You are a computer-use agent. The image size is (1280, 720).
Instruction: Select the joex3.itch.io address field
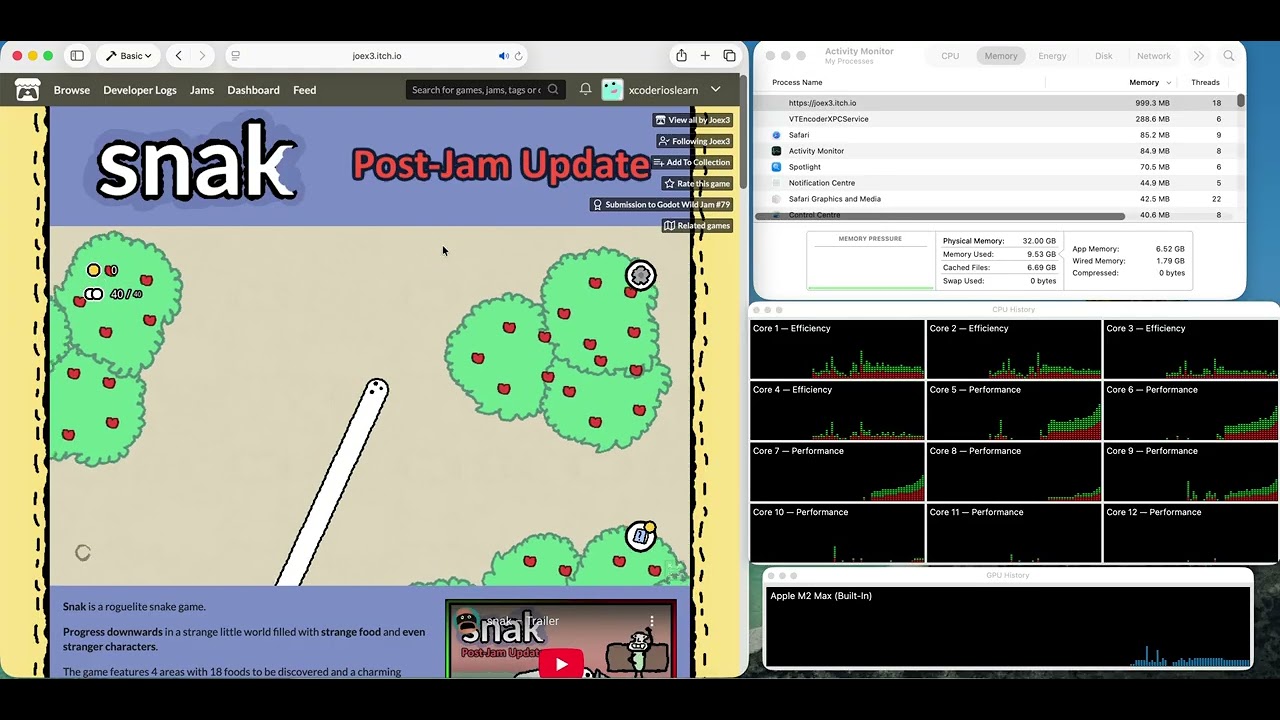[x=377, y=56]
